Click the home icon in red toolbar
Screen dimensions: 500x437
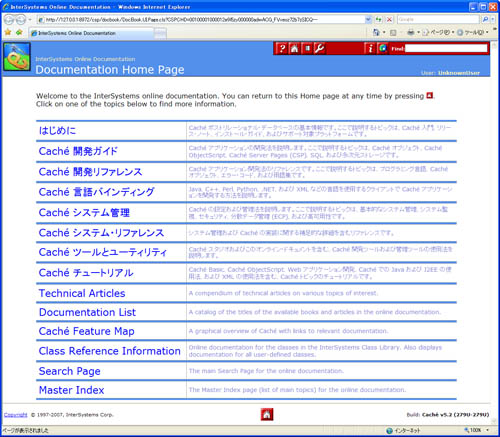tap(294, 49)
